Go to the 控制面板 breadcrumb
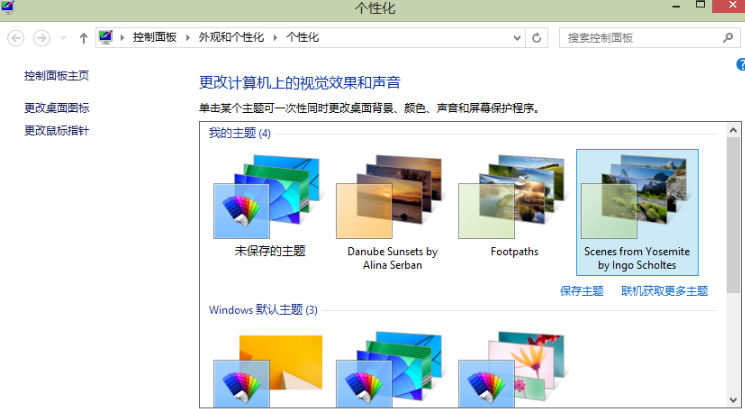The image size is (745, 409). (x=154, y=38)
